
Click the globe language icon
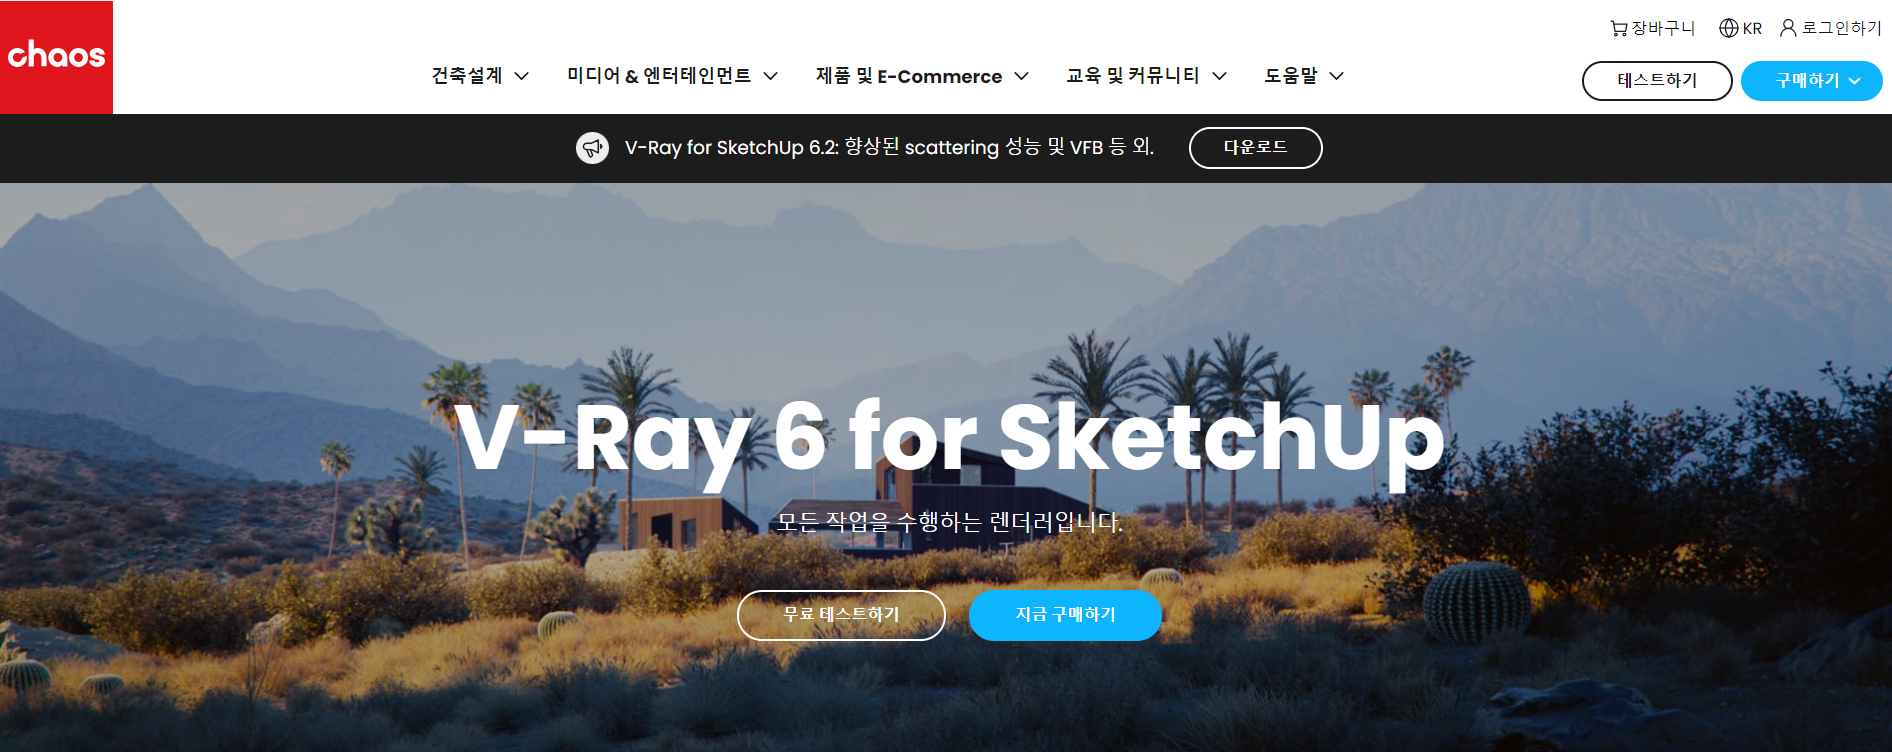(x=1729, y=28)
